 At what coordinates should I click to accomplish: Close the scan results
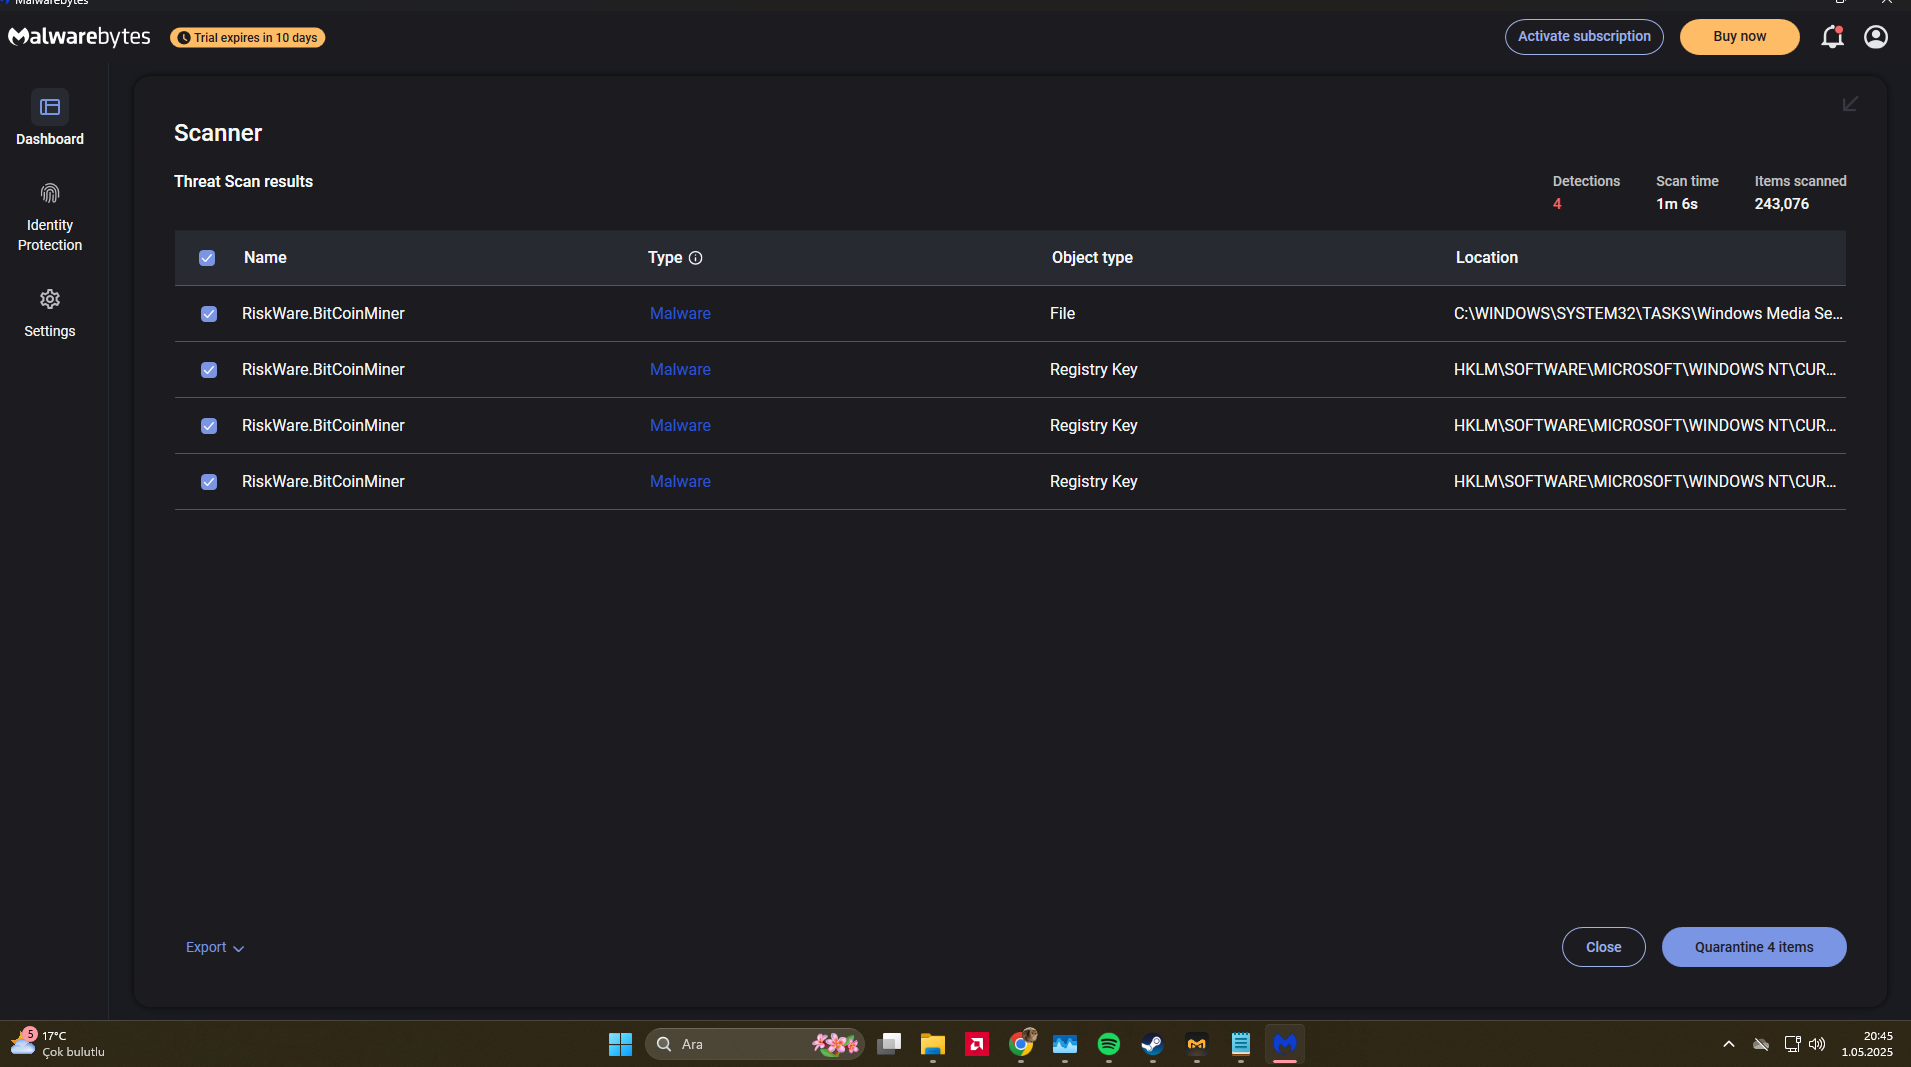[1603, 947]
